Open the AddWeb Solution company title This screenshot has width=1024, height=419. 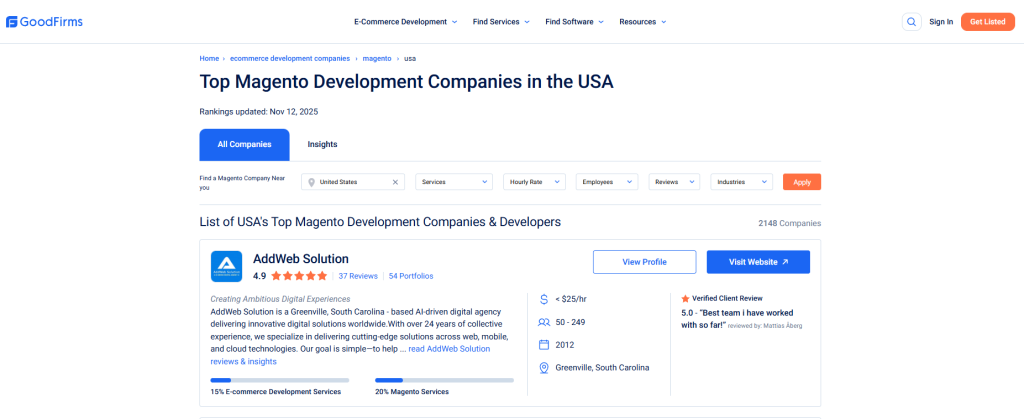(300, 258)
